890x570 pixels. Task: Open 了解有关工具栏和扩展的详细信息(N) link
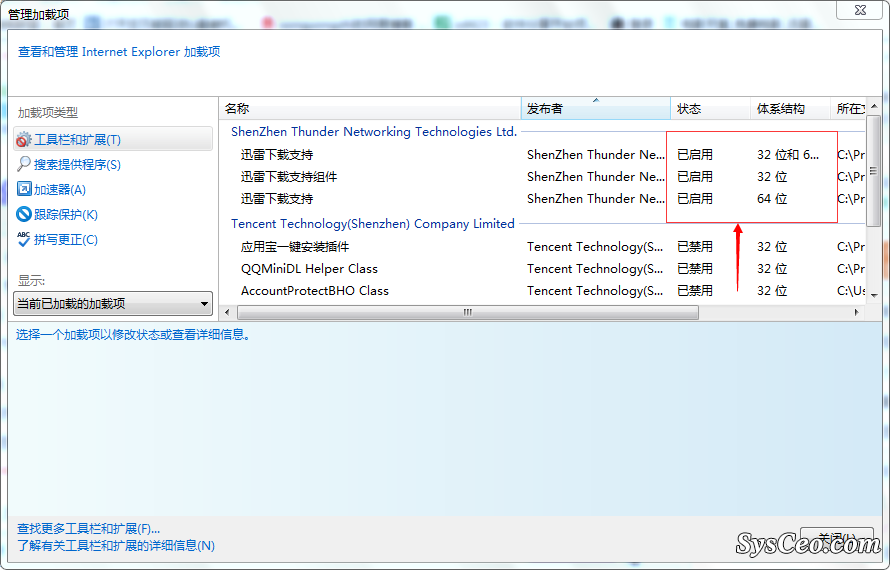pyautogui.click(x=116, y=546)
